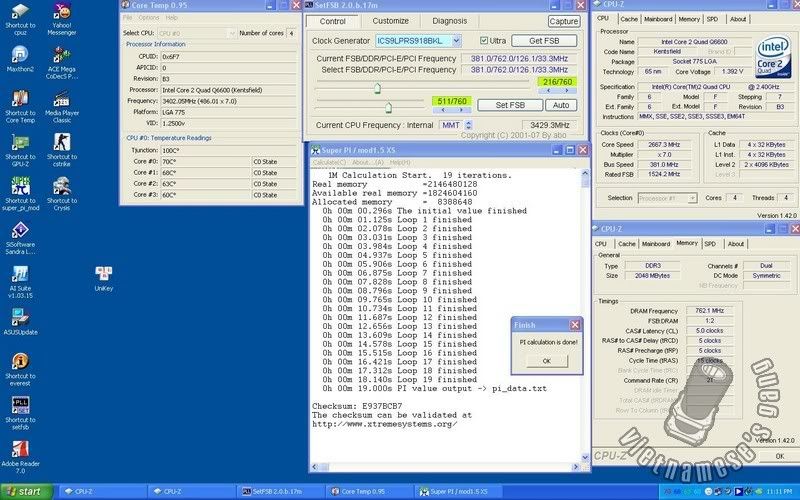The image size is (800, 500).
Task: Launch the Shortcut to cstrike icon
Action: coord(62,151)
